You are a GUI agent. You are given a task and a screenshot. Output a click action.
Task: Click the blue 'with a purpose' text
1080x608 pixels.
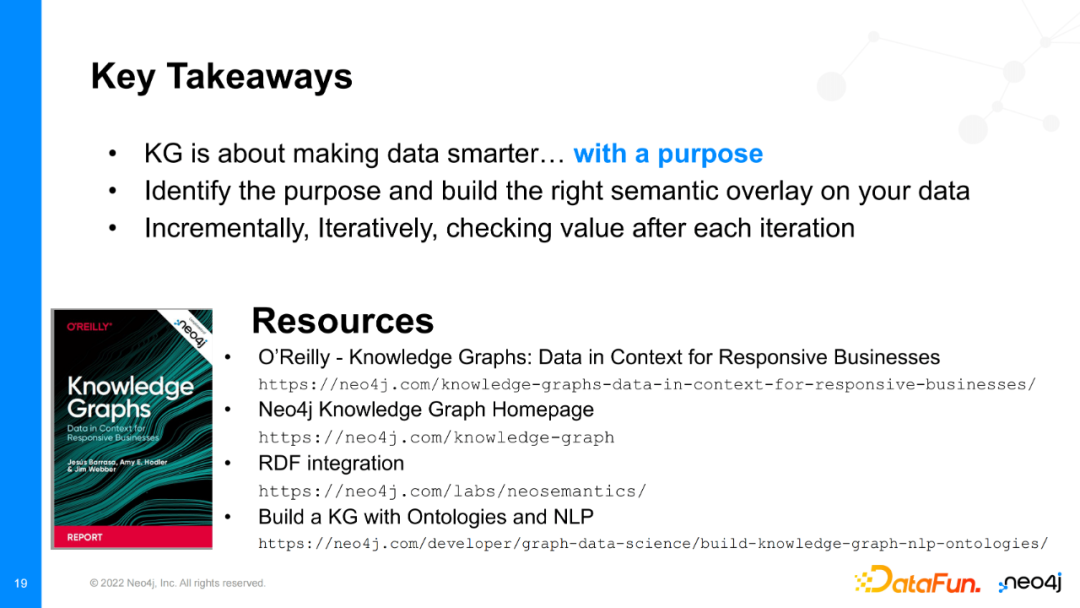[668, 154]
